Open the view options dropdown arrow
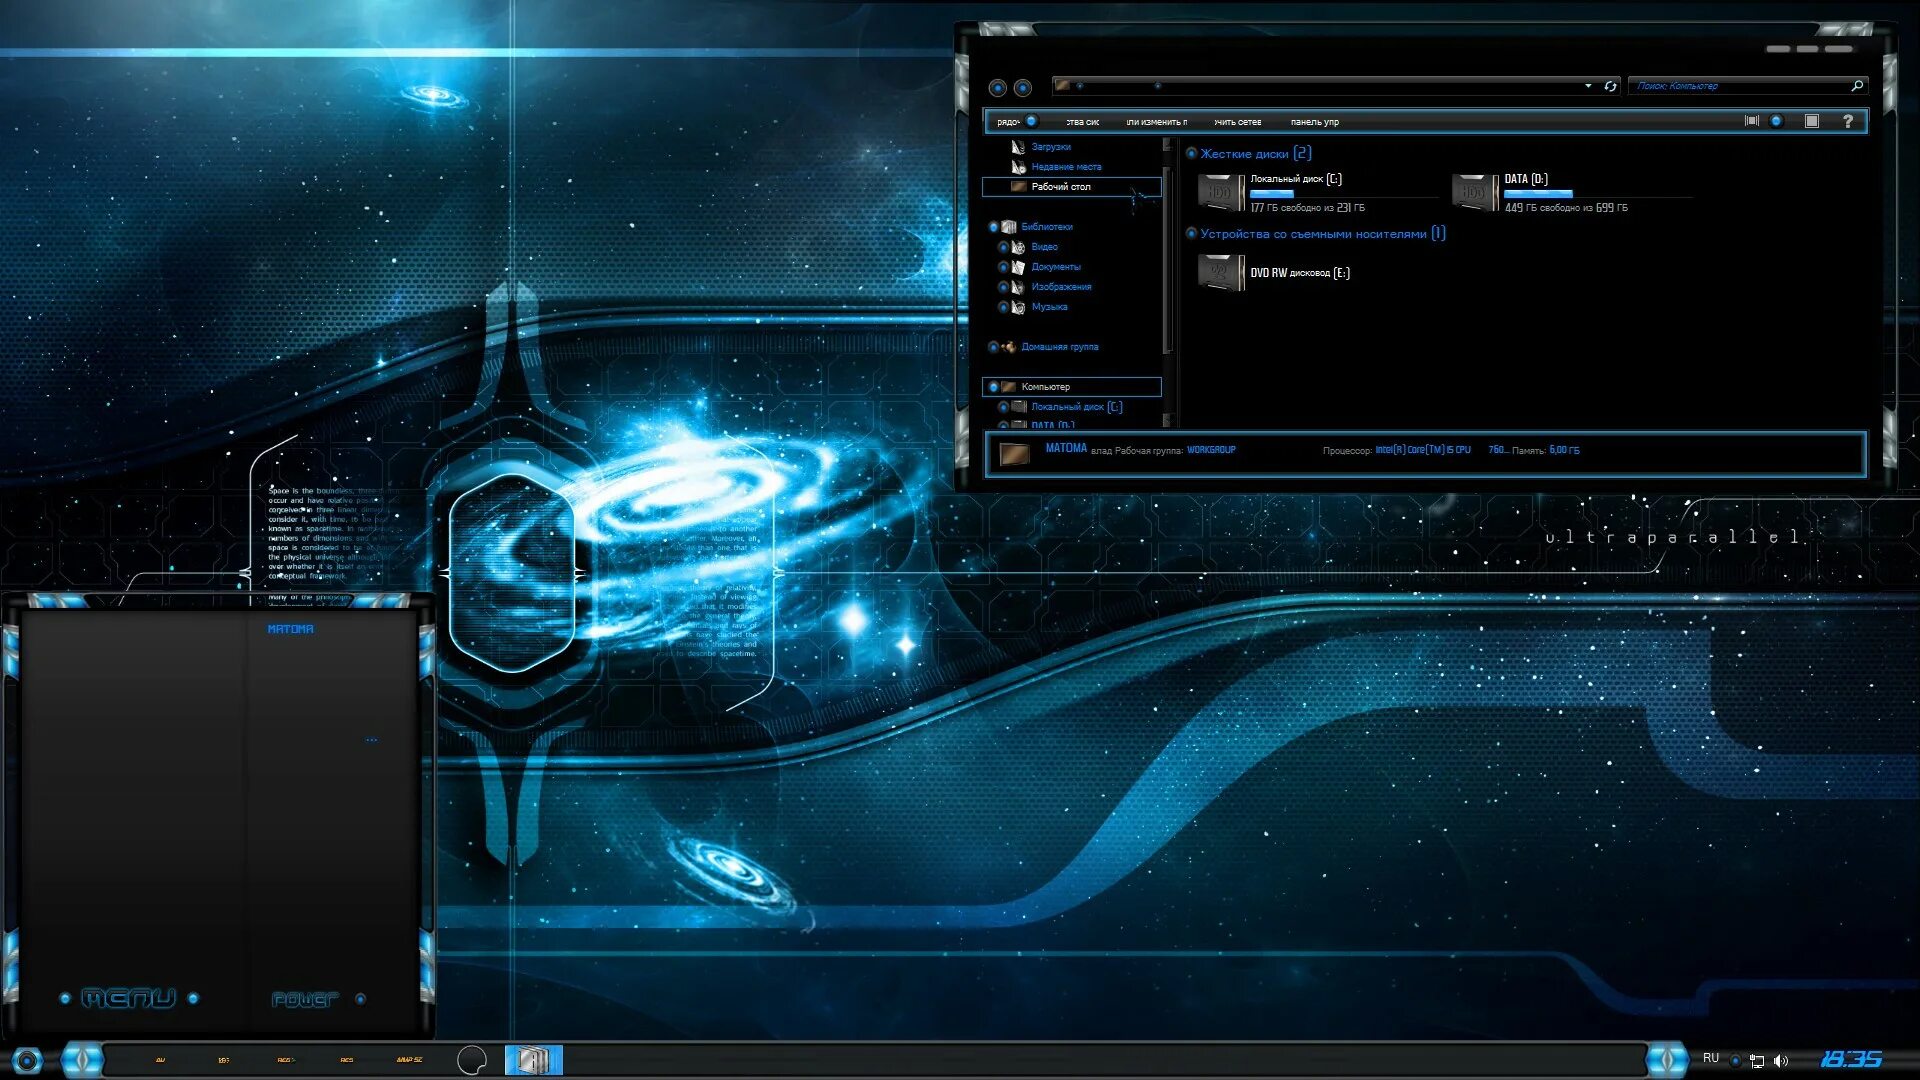 [1776, 121]
